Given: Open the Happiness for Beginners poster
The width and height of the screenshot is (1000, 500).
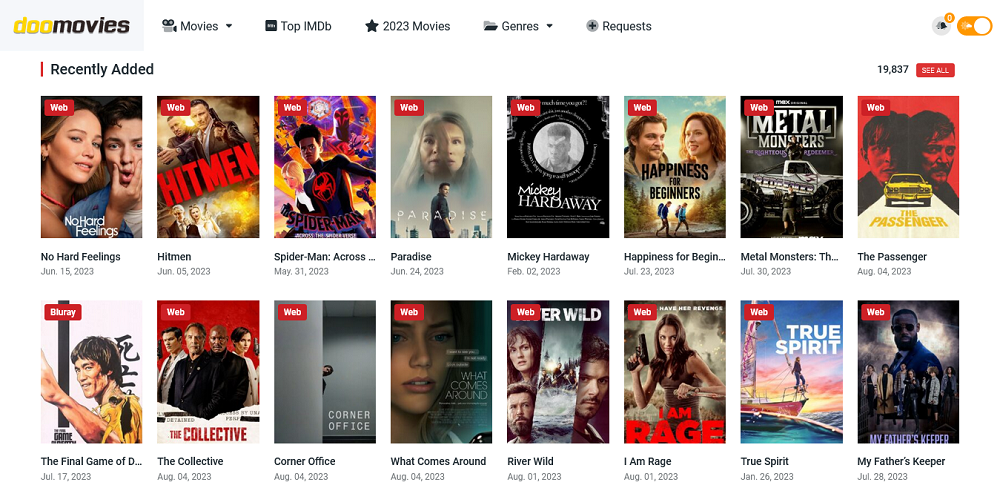Looking at the screenshot, I should 675,167.
